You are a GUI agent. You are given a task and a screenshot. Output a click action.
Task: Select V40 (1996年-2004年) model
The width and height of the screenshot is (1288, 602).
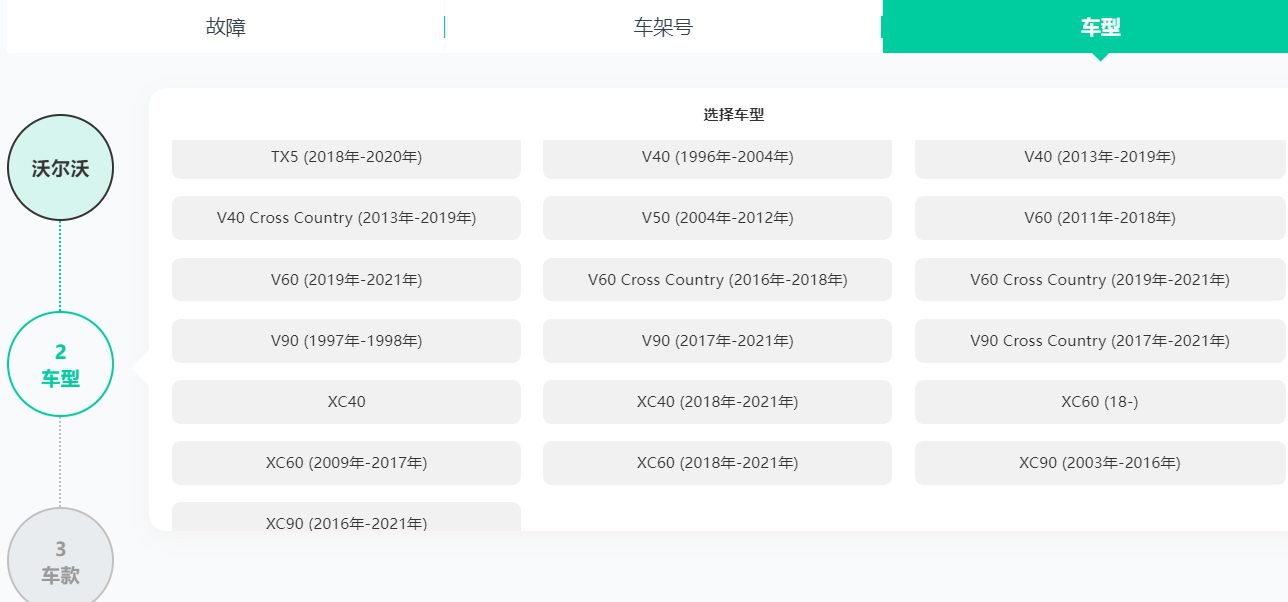click(x=716, y=157)
